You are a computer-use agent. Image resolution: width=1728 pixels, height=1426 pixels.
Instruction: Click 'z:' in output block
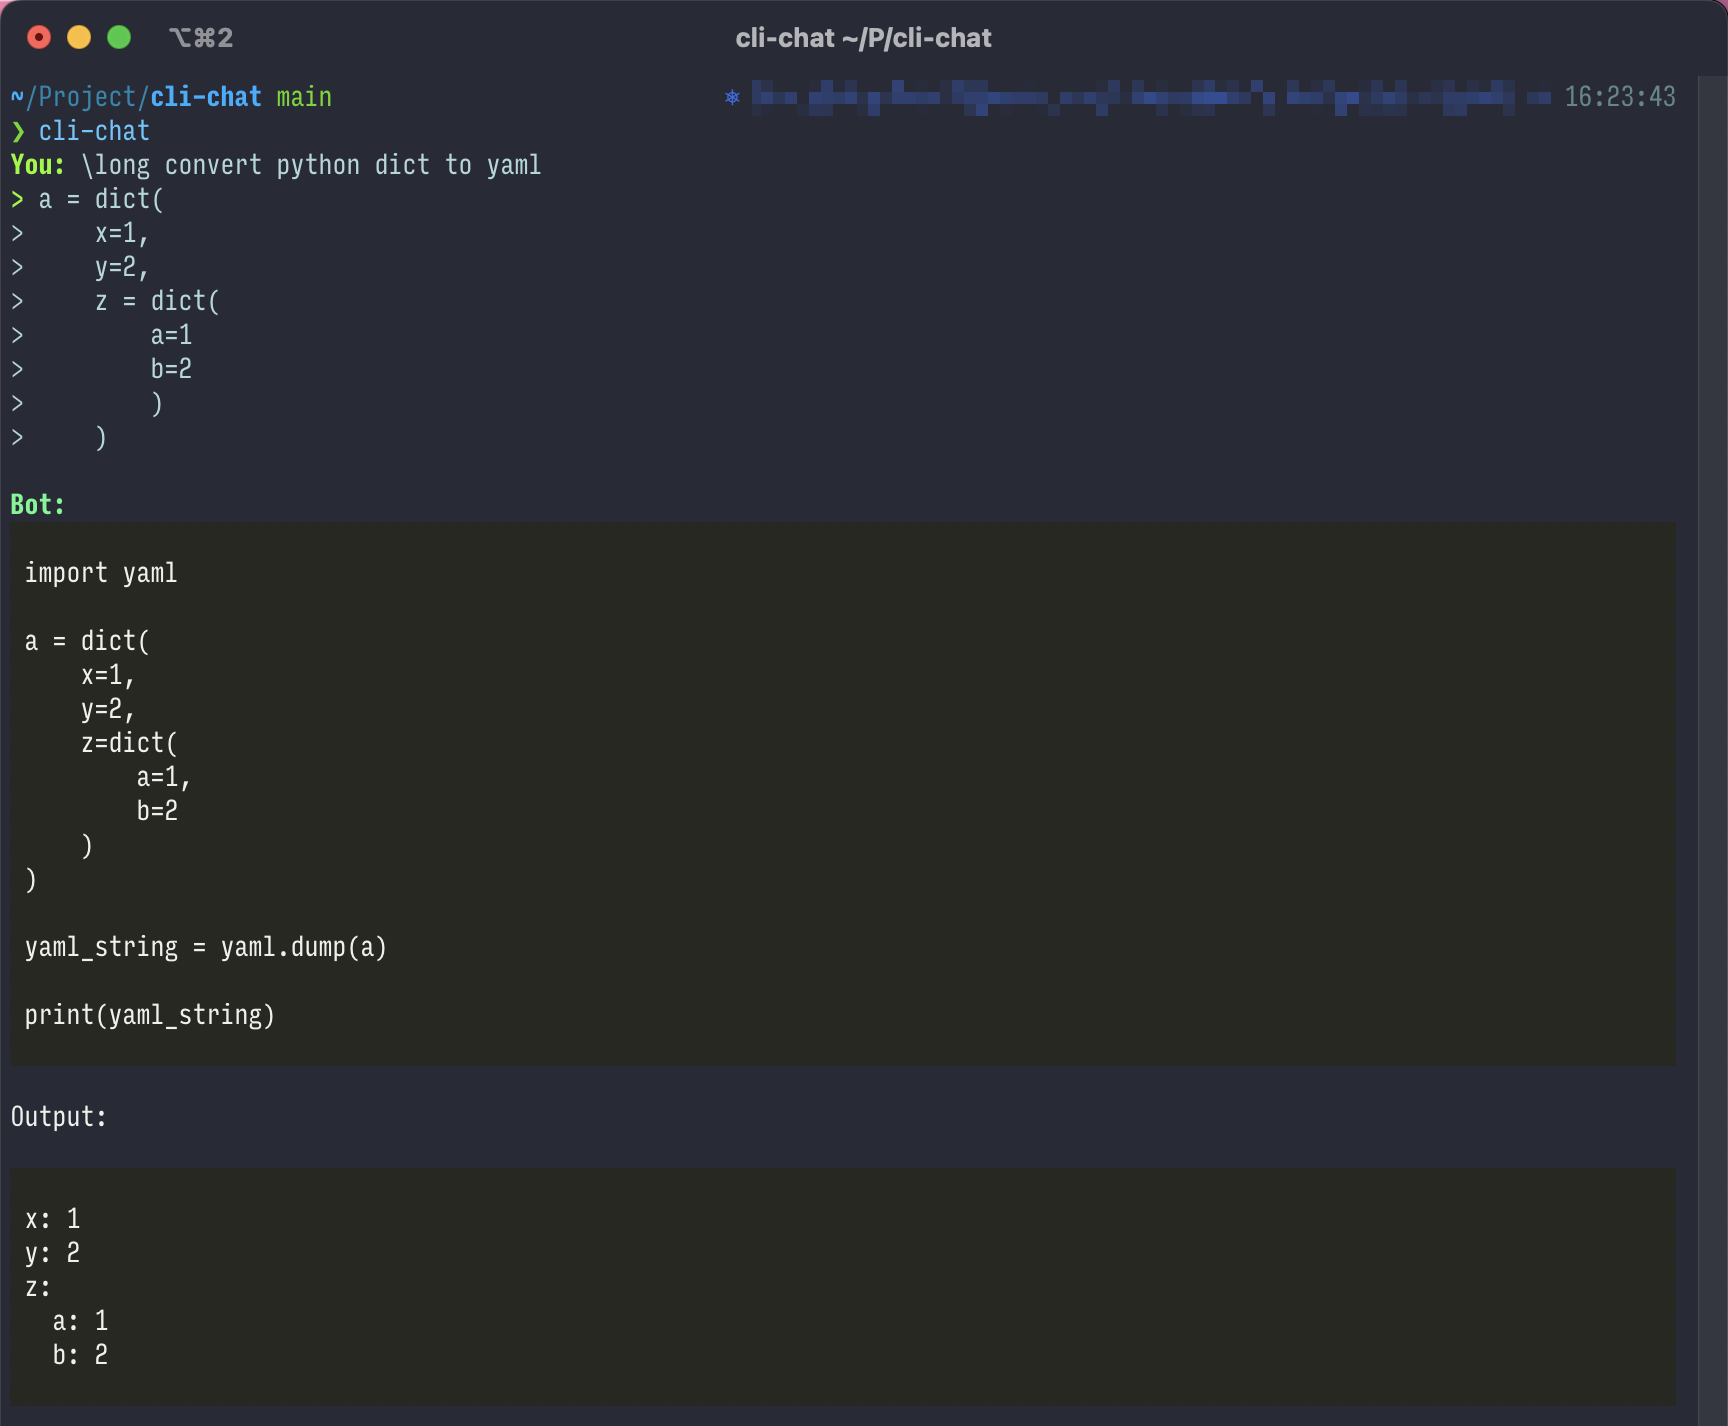(38, 1287)
